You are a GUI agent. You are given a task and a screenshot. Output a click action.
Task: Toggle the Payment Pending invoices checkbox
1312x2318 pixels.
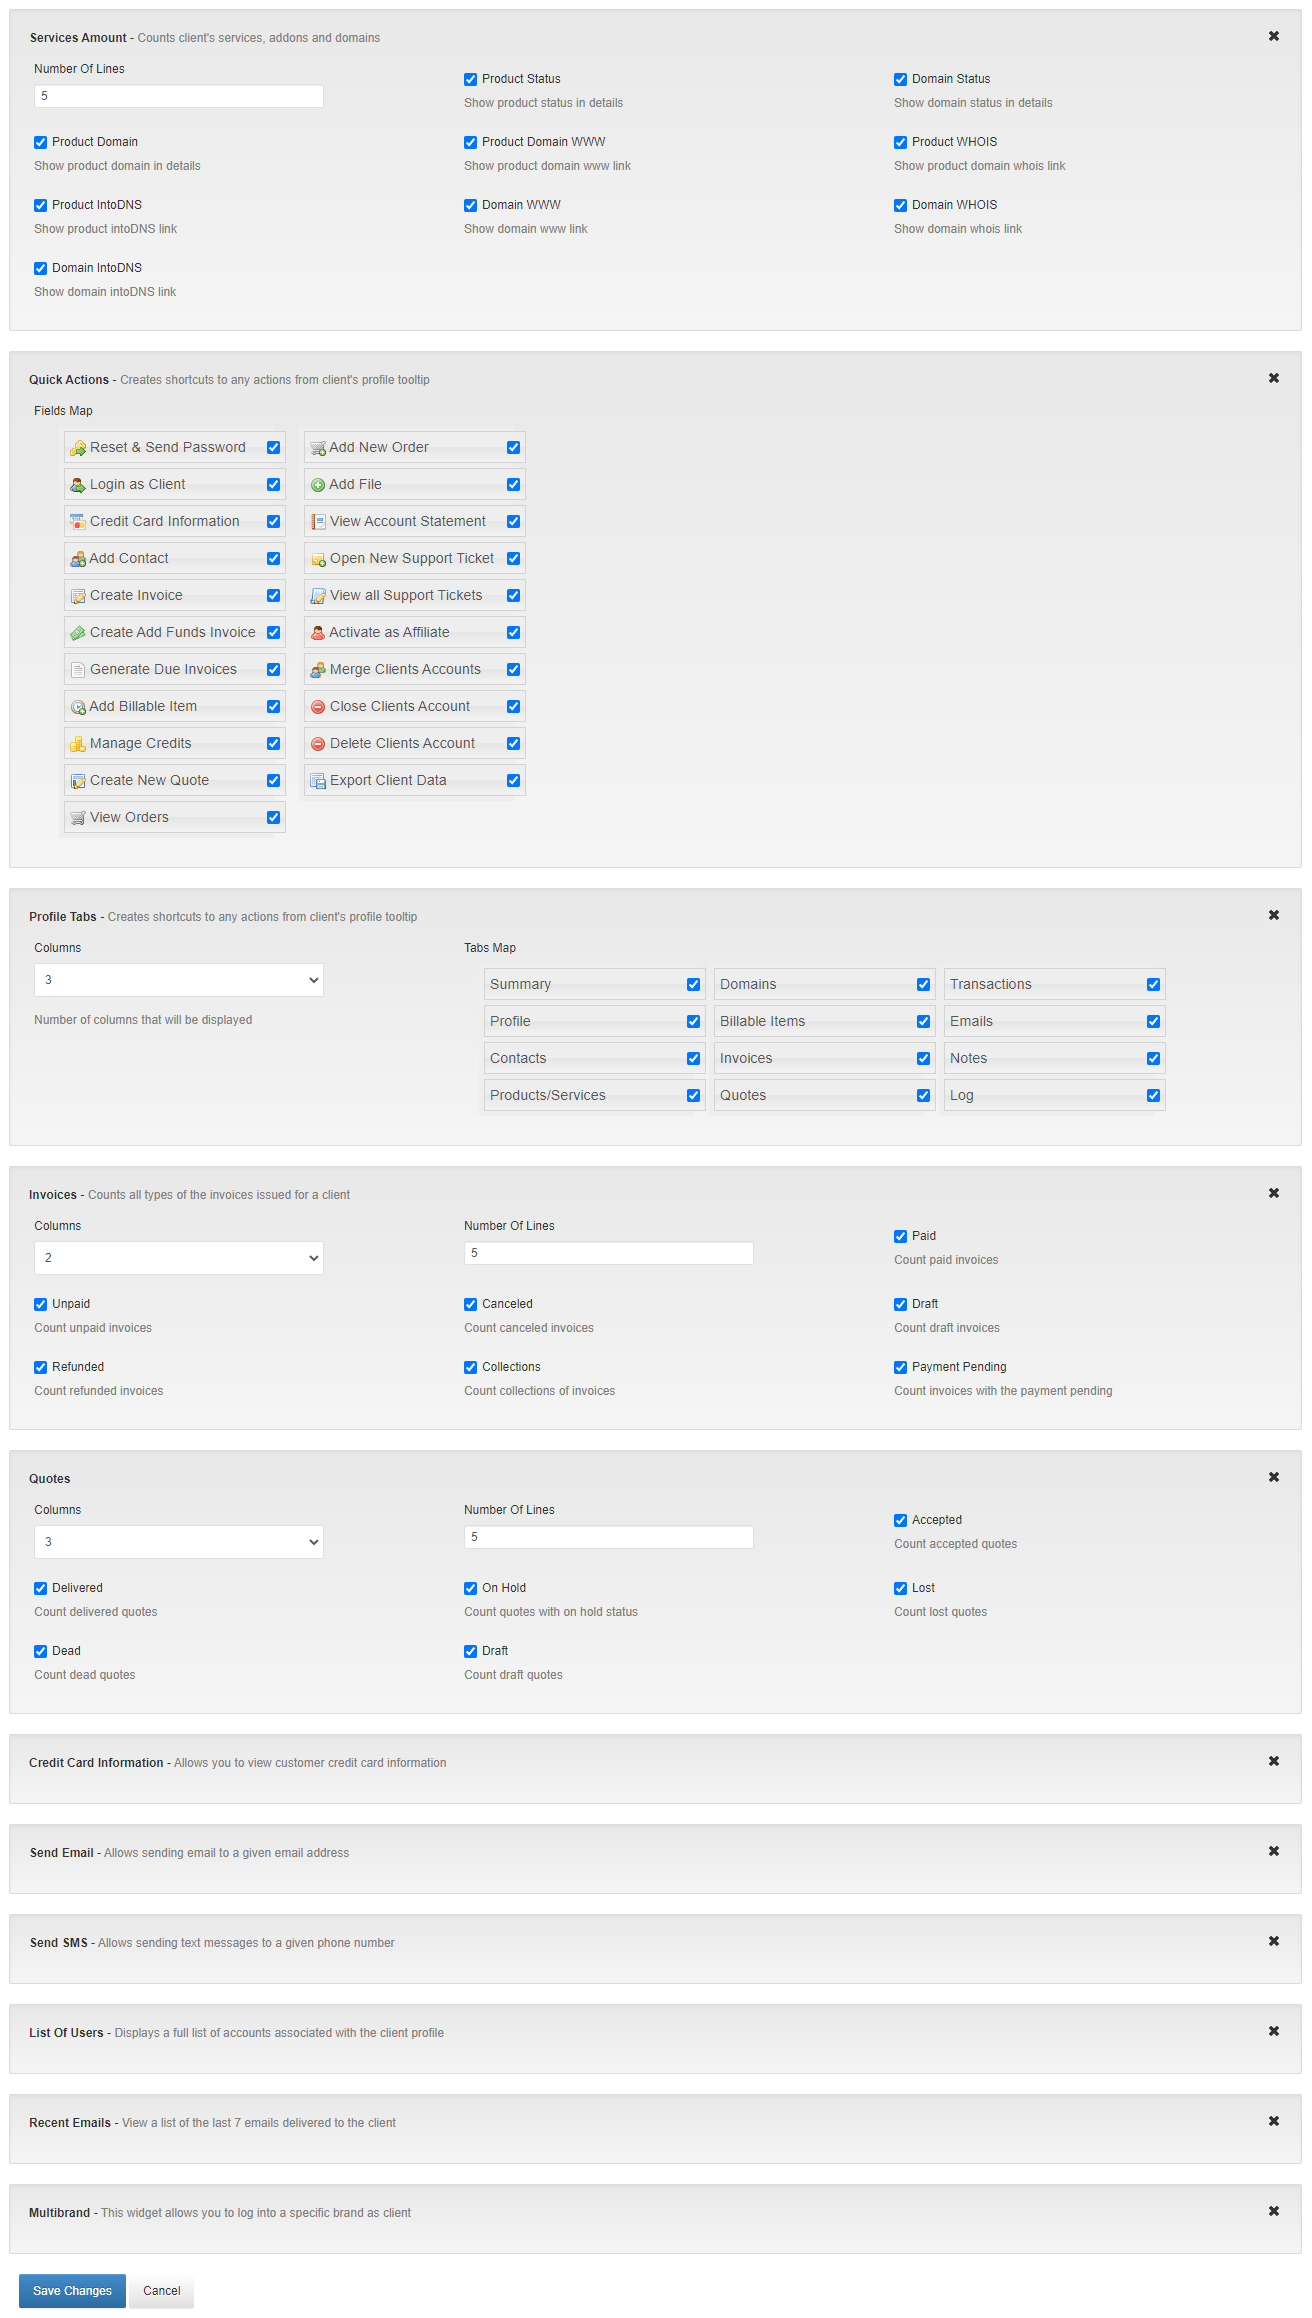900,1367
